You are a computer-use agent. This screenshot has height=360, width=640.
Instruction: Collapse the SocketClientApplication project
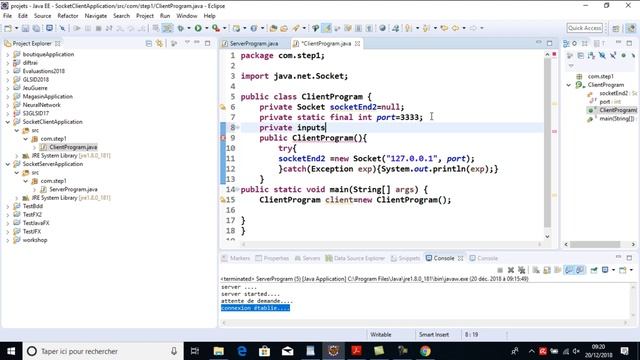8,122
